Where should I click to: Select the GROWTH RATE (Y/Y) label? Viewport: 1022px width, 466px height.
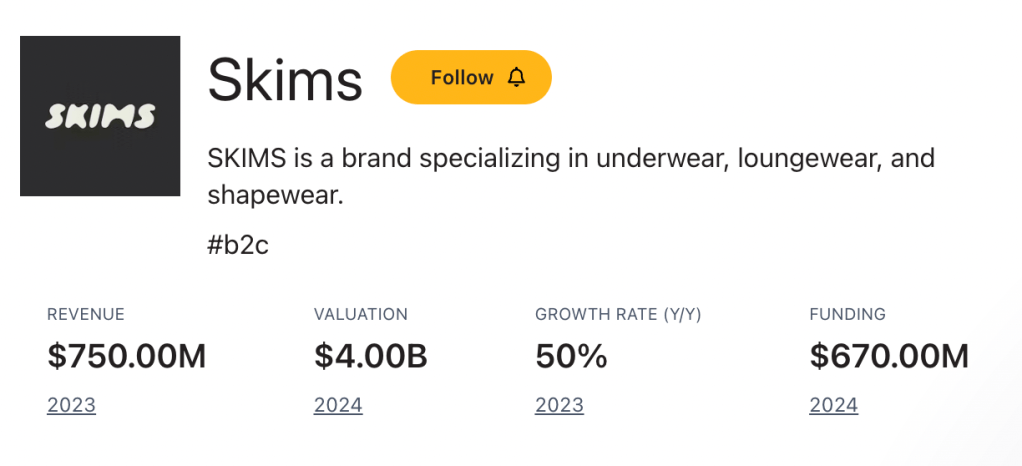click(x=618, y=314)
